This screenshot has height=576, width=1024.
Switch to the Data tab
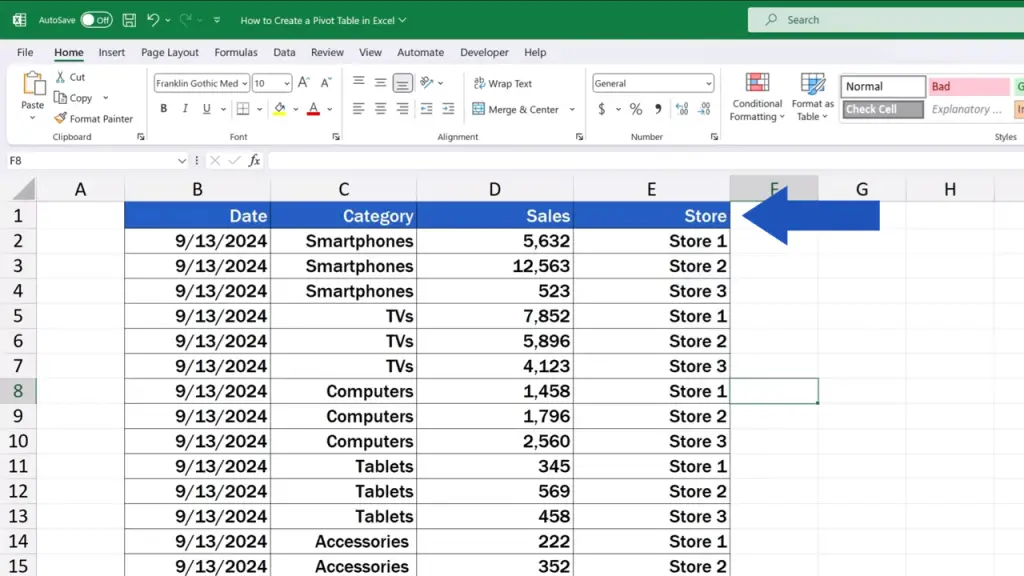pyautogui.click(x=284, y=52)
